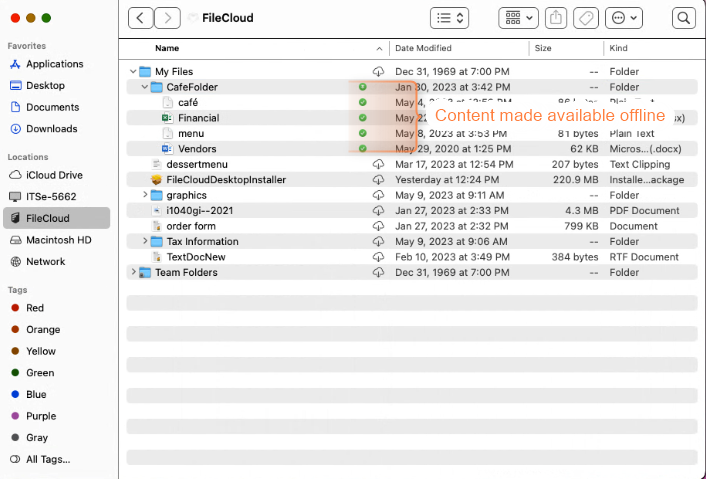Open the ellipsis action menu

pos(624,18)
